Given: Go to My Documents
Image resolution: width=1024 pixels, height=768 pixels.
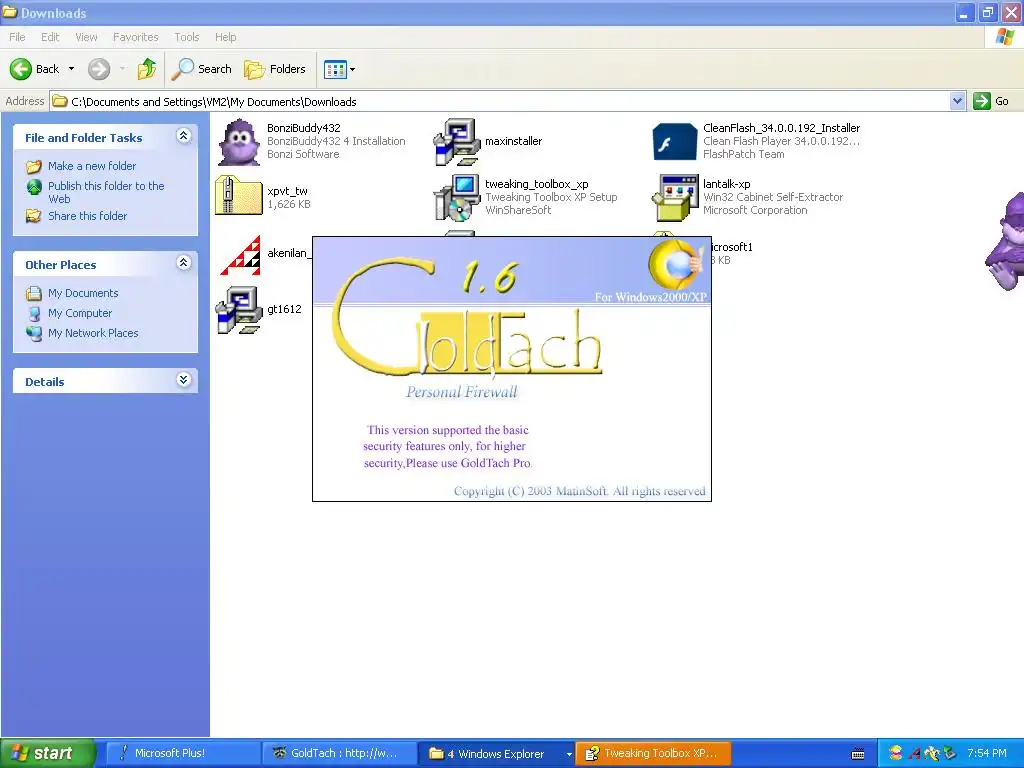Looking at the screenshot, I should [83, 293].
